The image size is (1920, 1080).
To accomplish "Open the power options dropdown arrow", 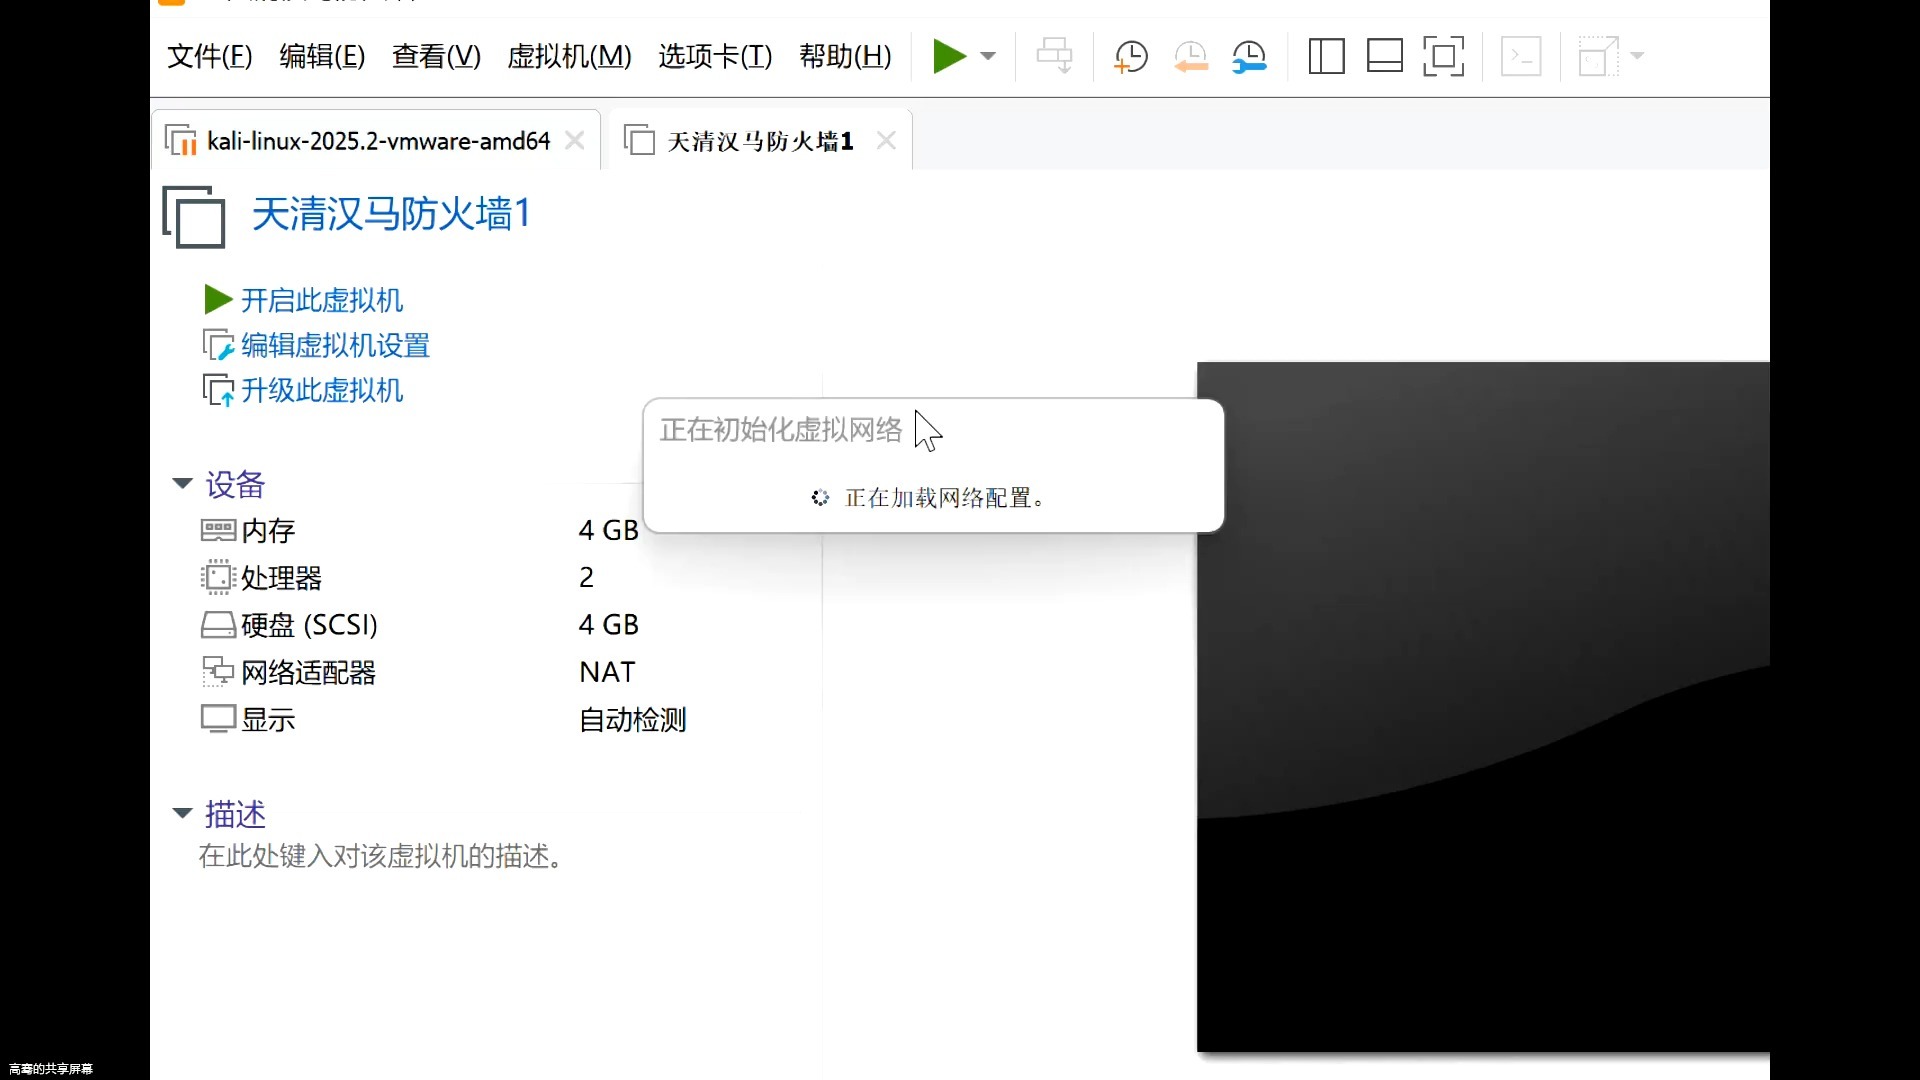I will tap(988, 56).
